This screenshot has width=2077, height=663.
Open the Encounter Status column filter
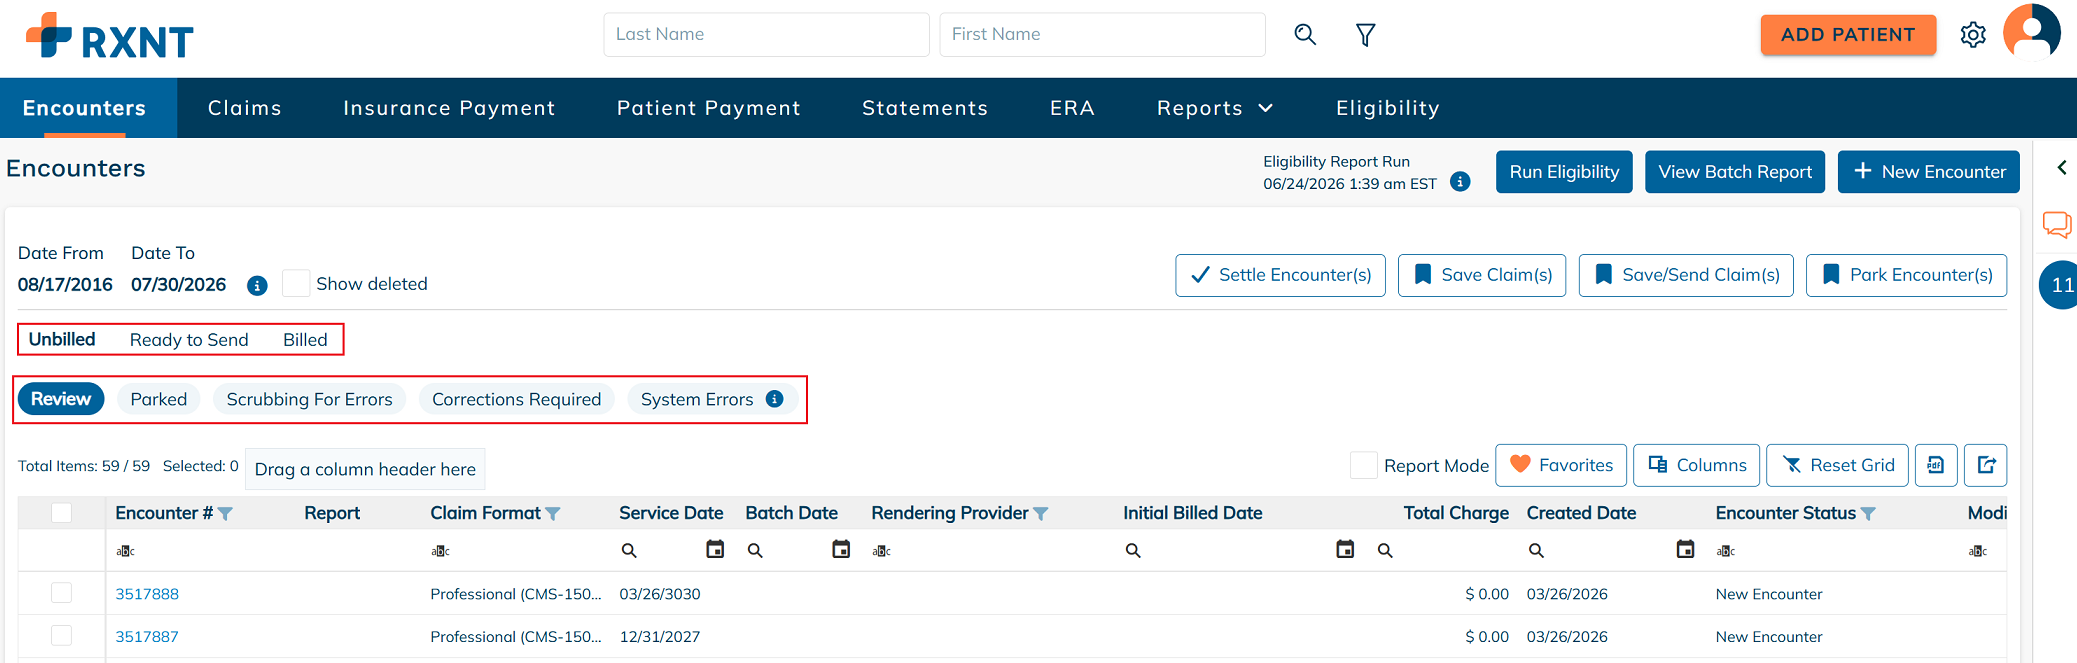(x=1868, y=514)
